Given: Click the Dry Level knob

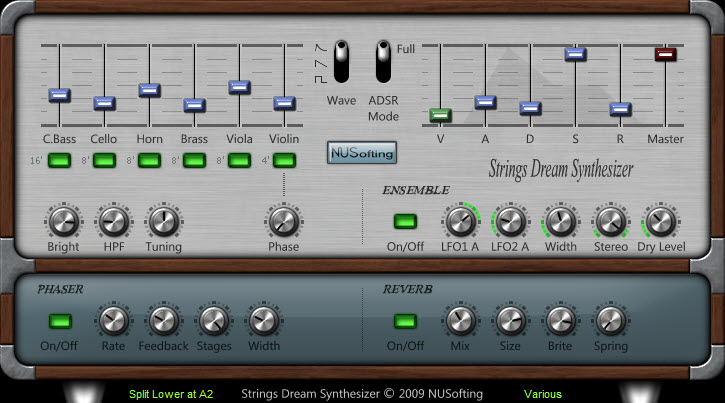Looking at the screenshot, I should click(x=659, y=221).
